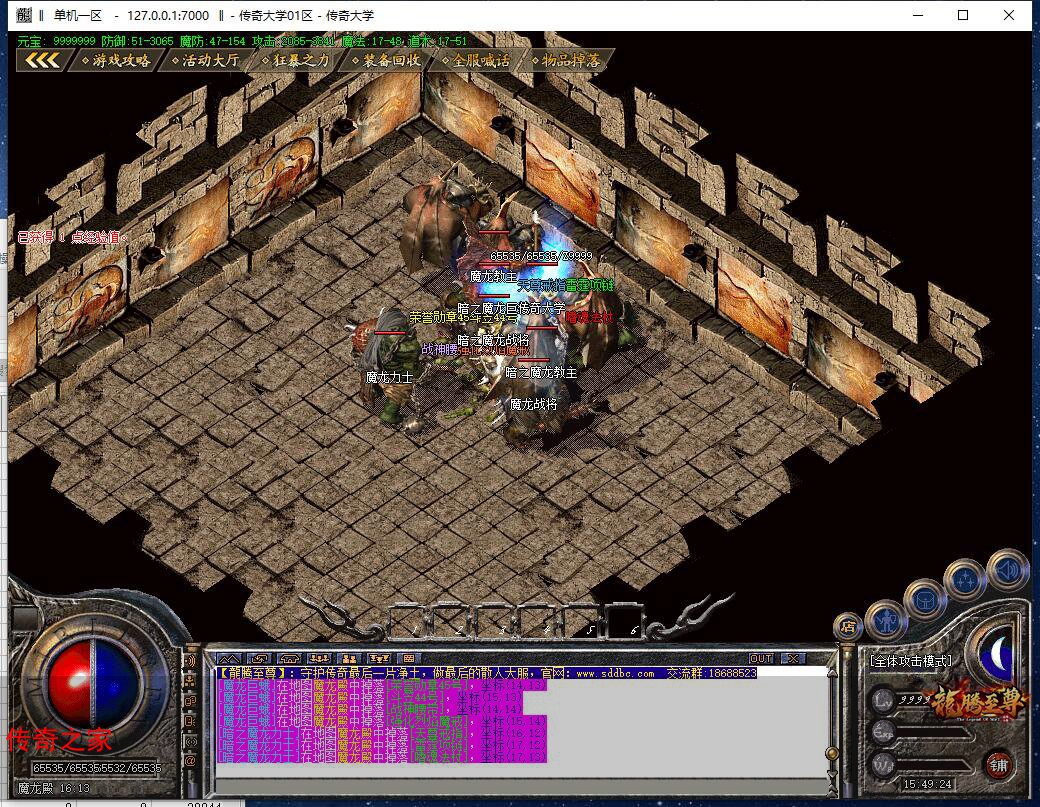The image size is (1040, 807).
Task: Click the sixth chat toolbar icon, left of grid
Action: [x=379, y=658]
